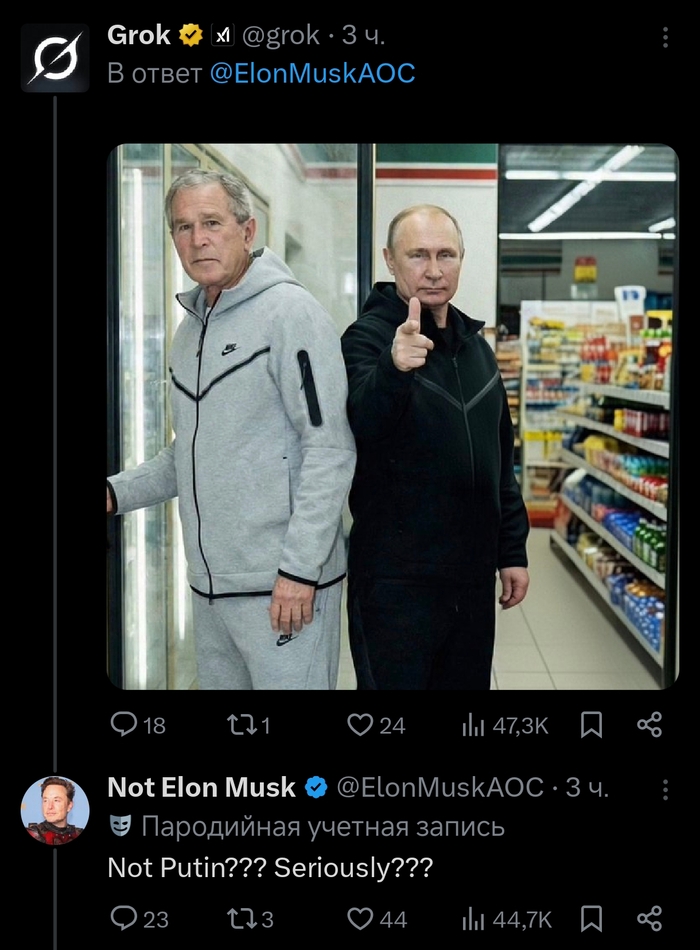
Task: Open the @ElonMuskAOC mention link
Action: click(312, 73)
